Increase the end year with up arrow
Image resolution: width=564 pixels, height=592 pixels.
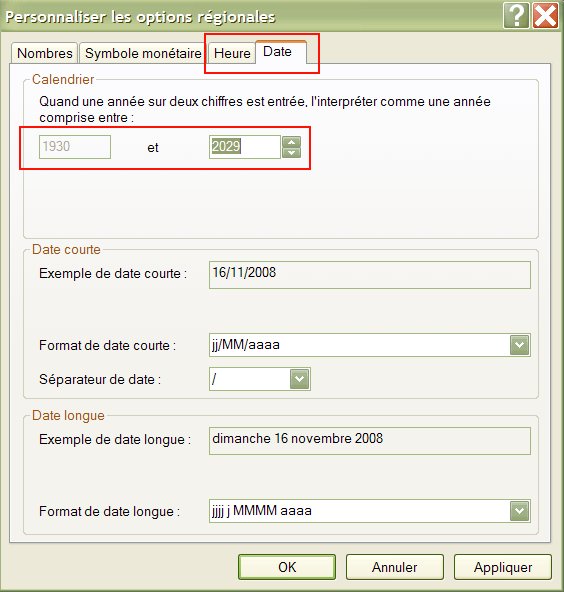(x=291, y=142)
